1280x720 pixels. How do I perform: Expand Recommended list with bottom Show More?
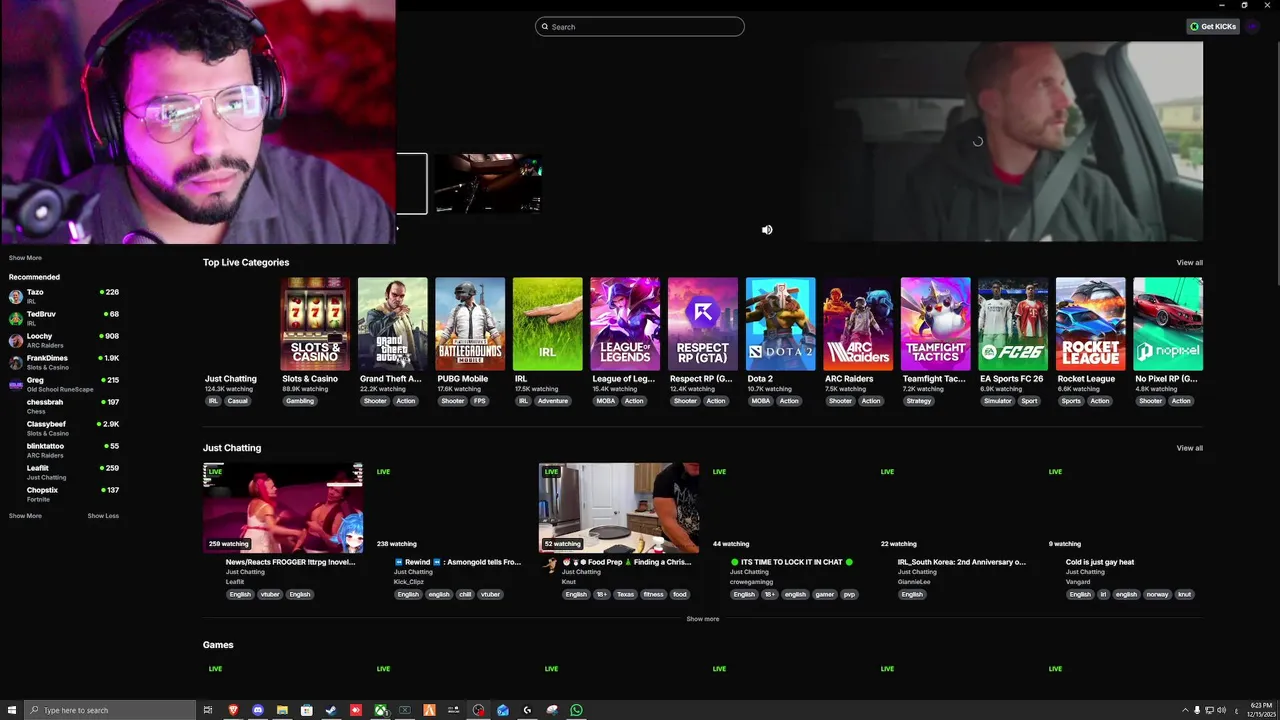[25, 516]
